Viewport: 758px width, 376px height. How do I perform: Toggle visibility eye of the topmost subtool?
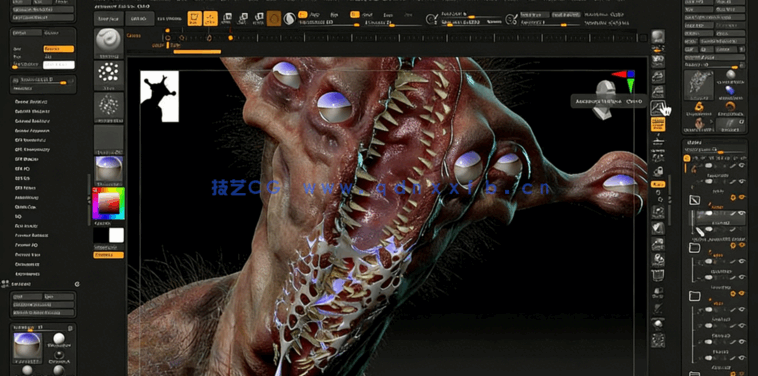click(742, 166)
